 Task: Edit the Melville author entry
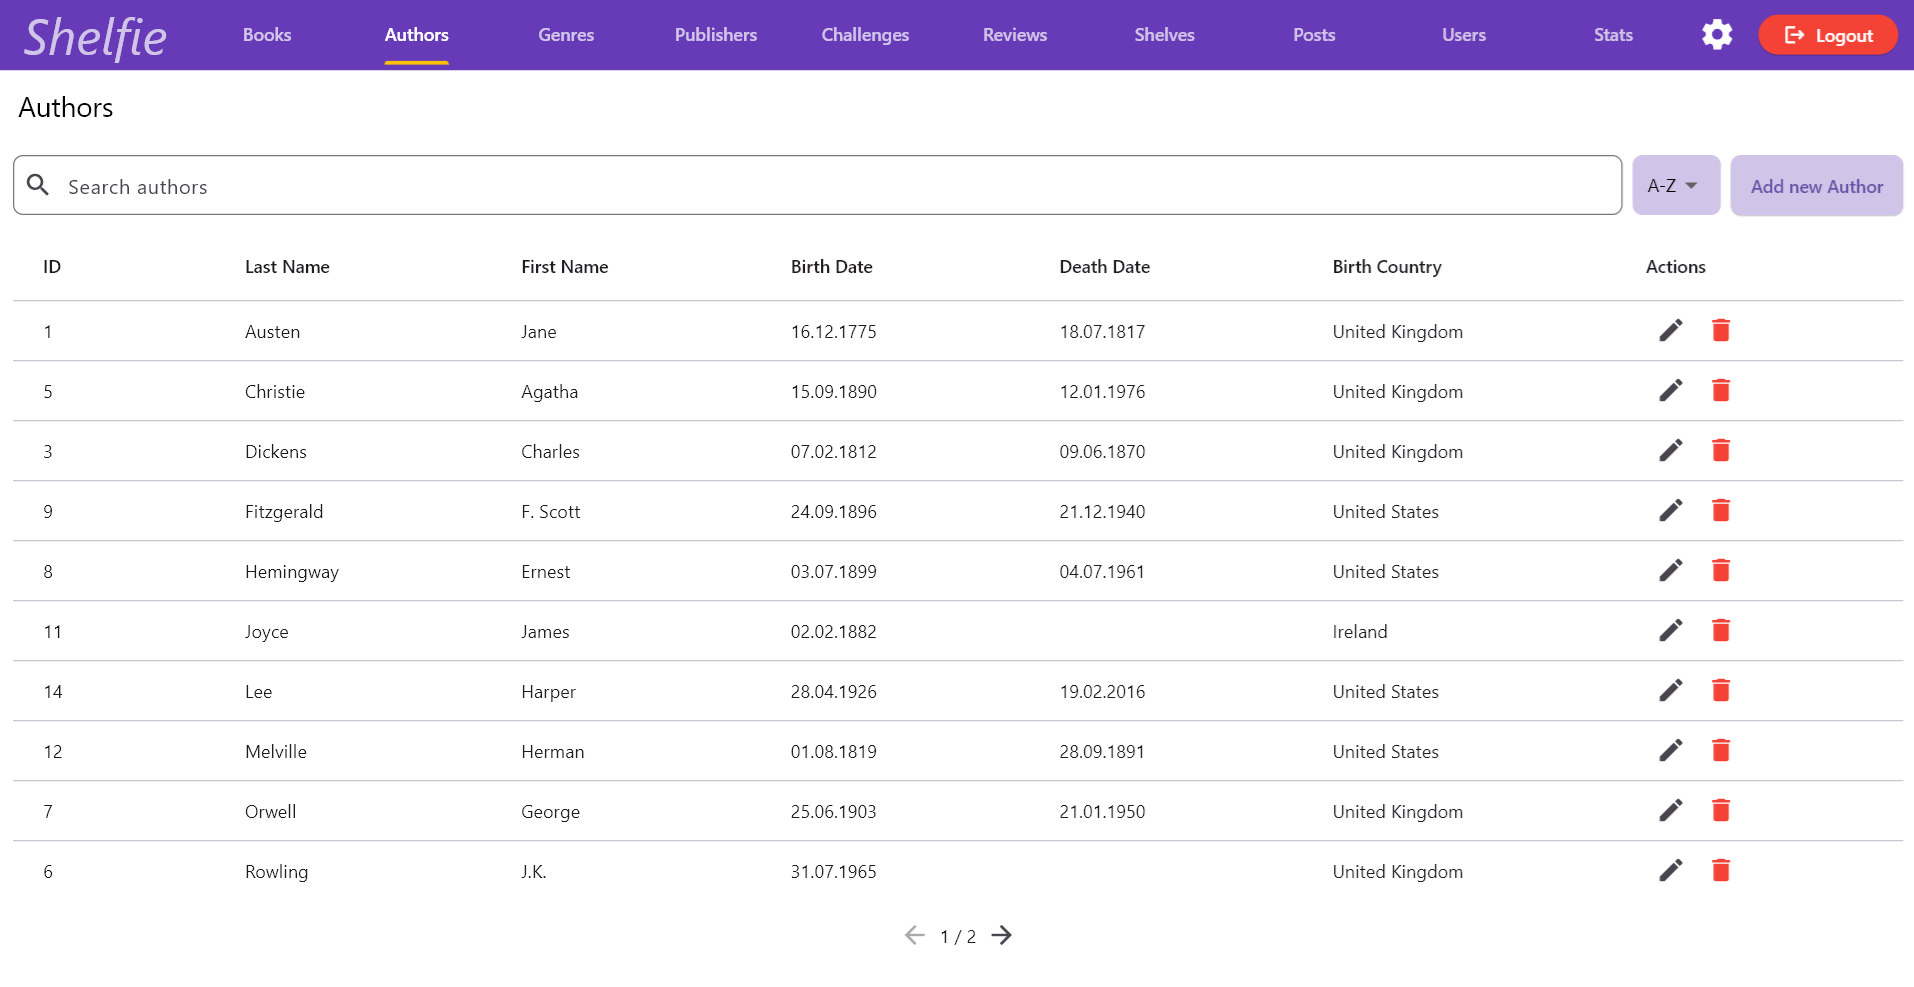click(x=1671, y=750)
